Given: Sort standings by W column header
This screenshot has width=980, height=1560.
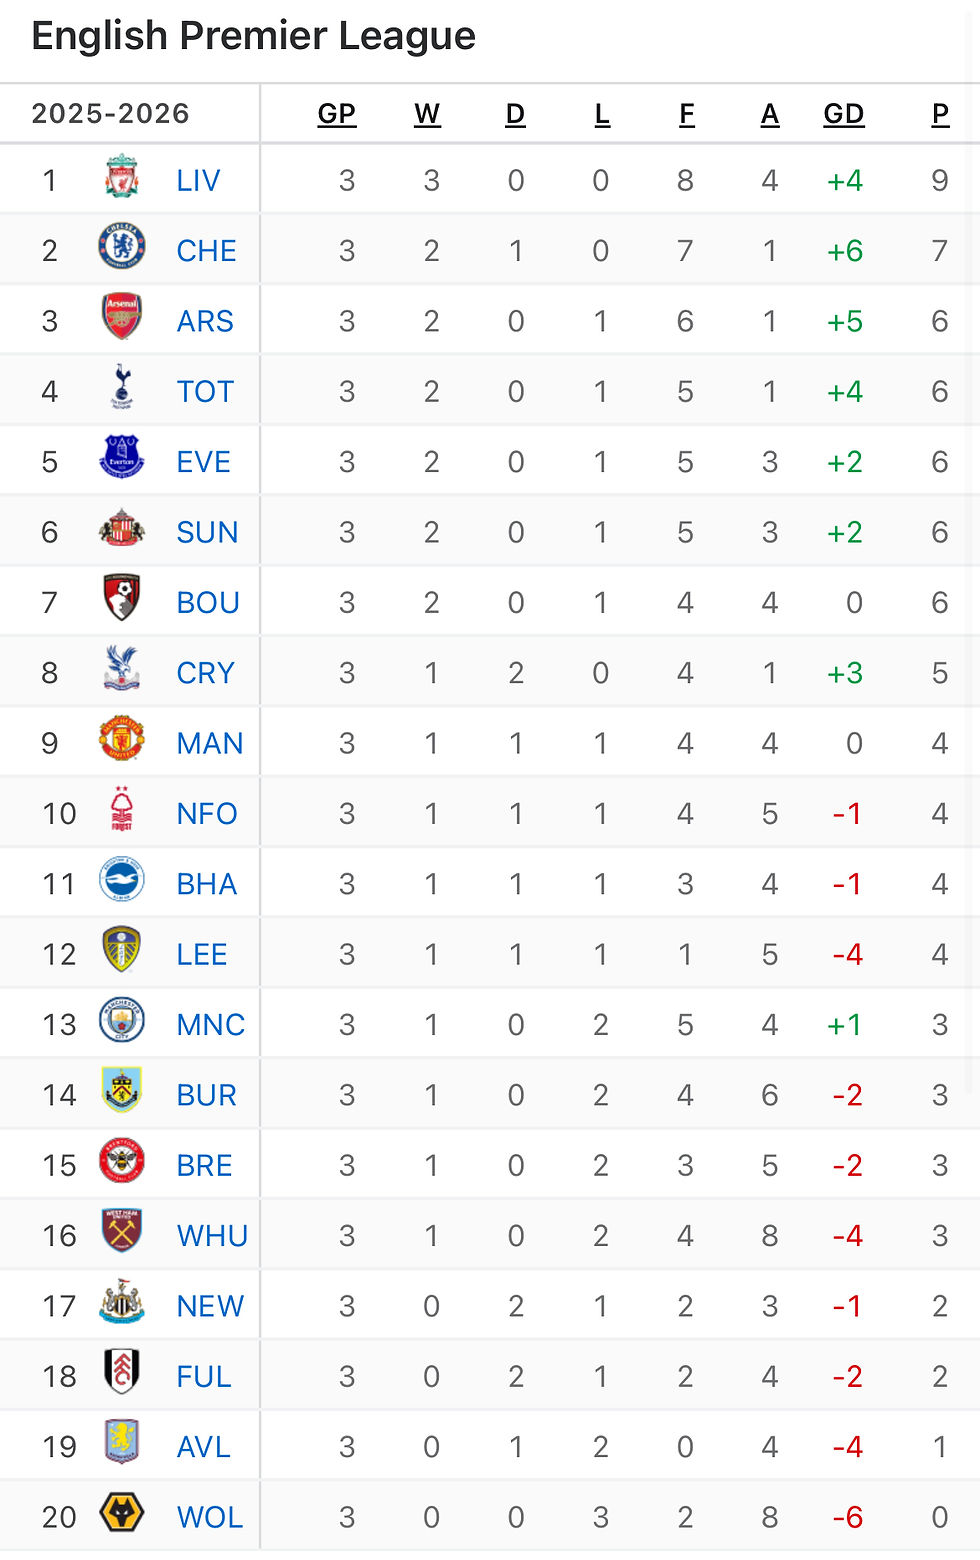Looking at the screenshot, I should [x=427, y=114].
